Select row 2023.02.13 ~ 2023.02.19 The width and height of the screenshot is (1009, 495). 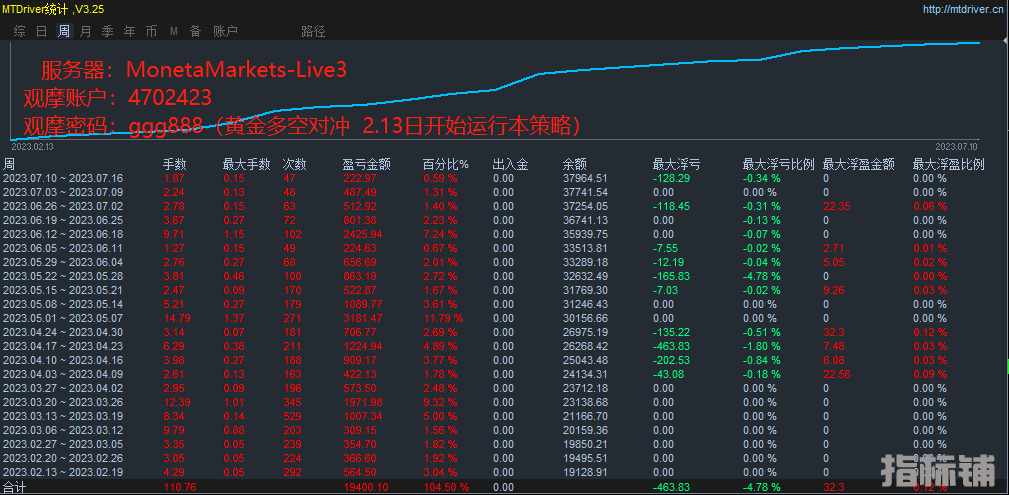click(504, 471)
